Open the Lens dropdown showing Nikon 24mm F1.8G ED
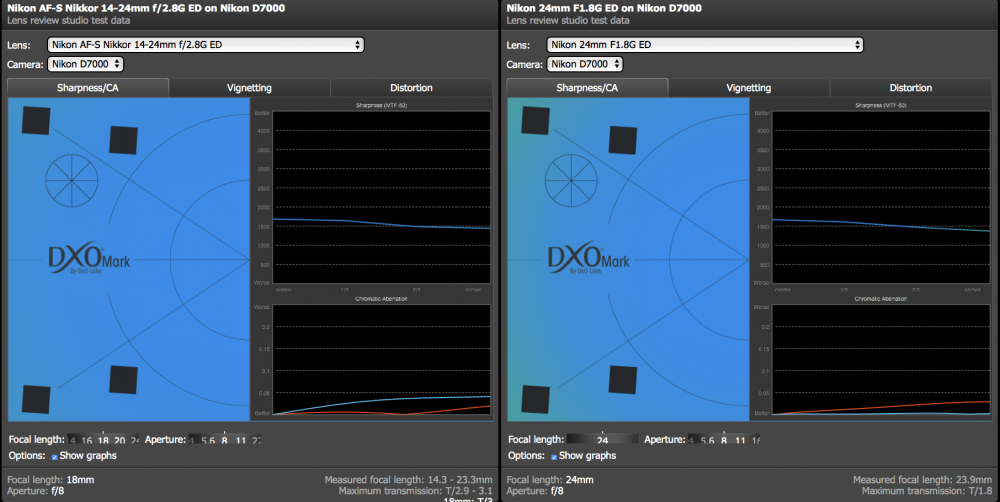 [705, 45]
